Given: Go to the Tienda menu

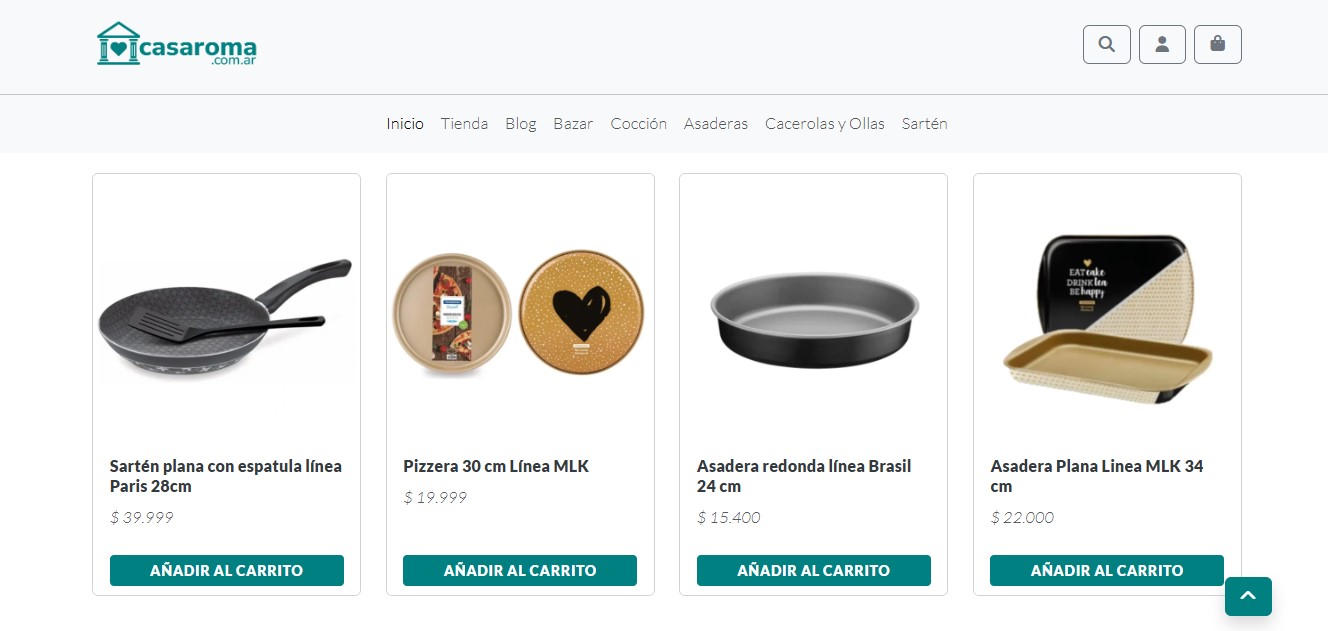Looking at the screenshot, I should pos(464,124).
